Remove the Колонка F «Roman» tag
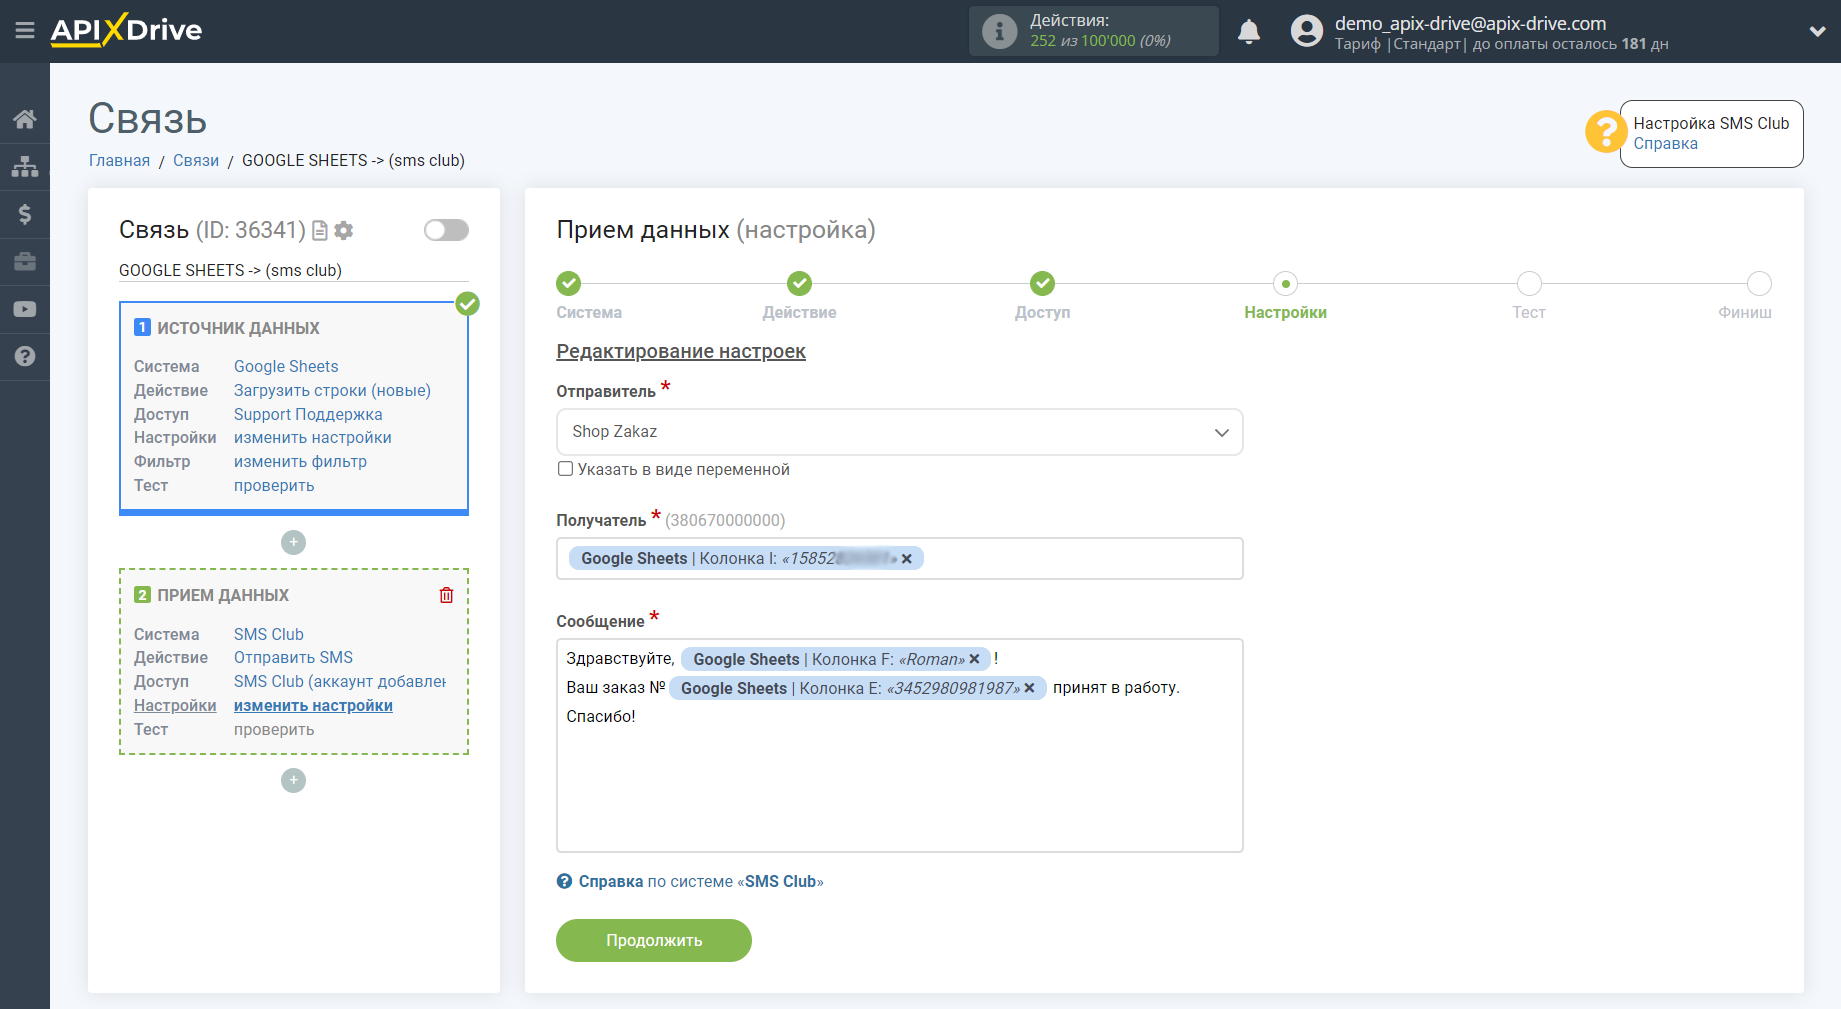Viewport: 1841px width, 1009px height. click(x=974, y=660)
